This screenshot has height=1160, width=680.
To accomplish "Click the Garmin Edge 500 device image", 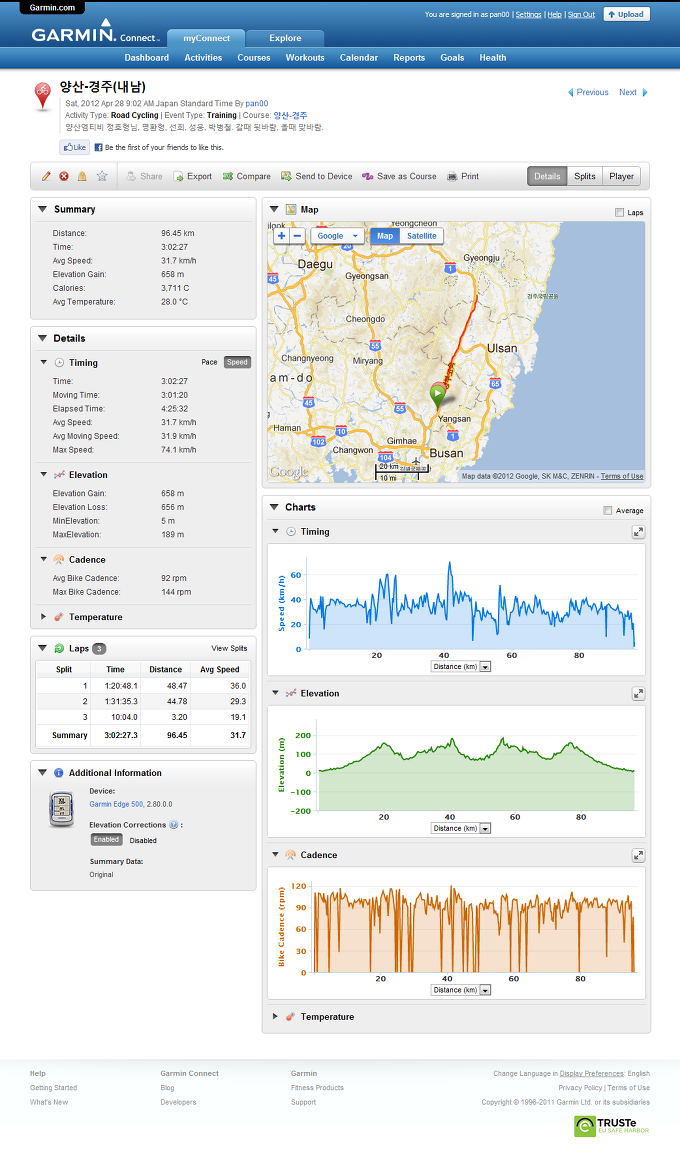I will [61, 809].
